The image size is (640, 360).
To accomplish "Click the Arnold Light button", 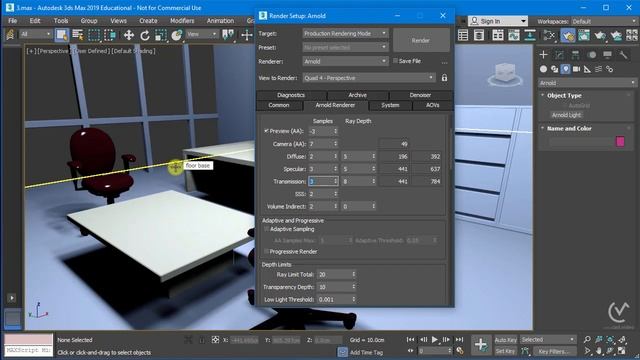I will click(x=567, y=115).
